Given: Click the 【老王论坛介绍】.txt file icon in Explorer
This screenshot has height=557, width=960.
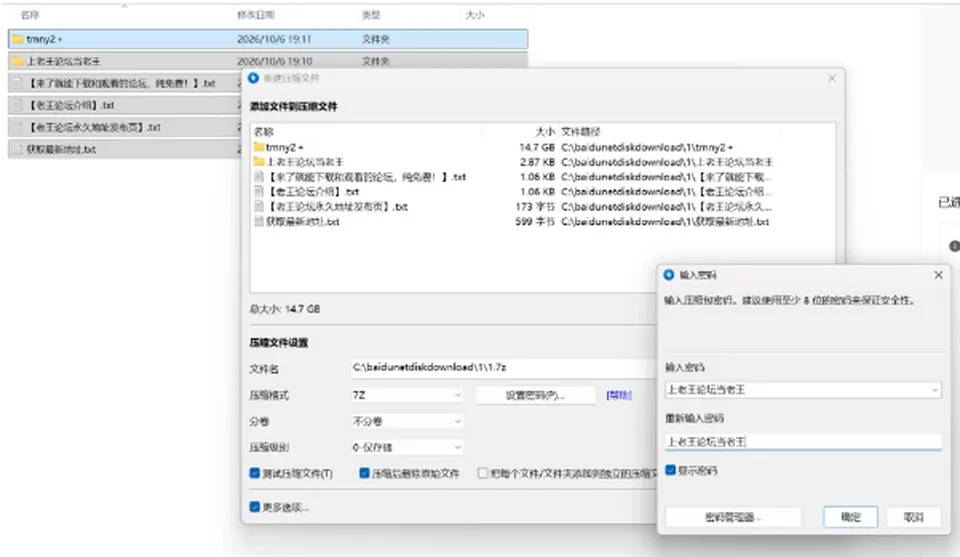Looking at the screenshot, I should click(17, 105).
